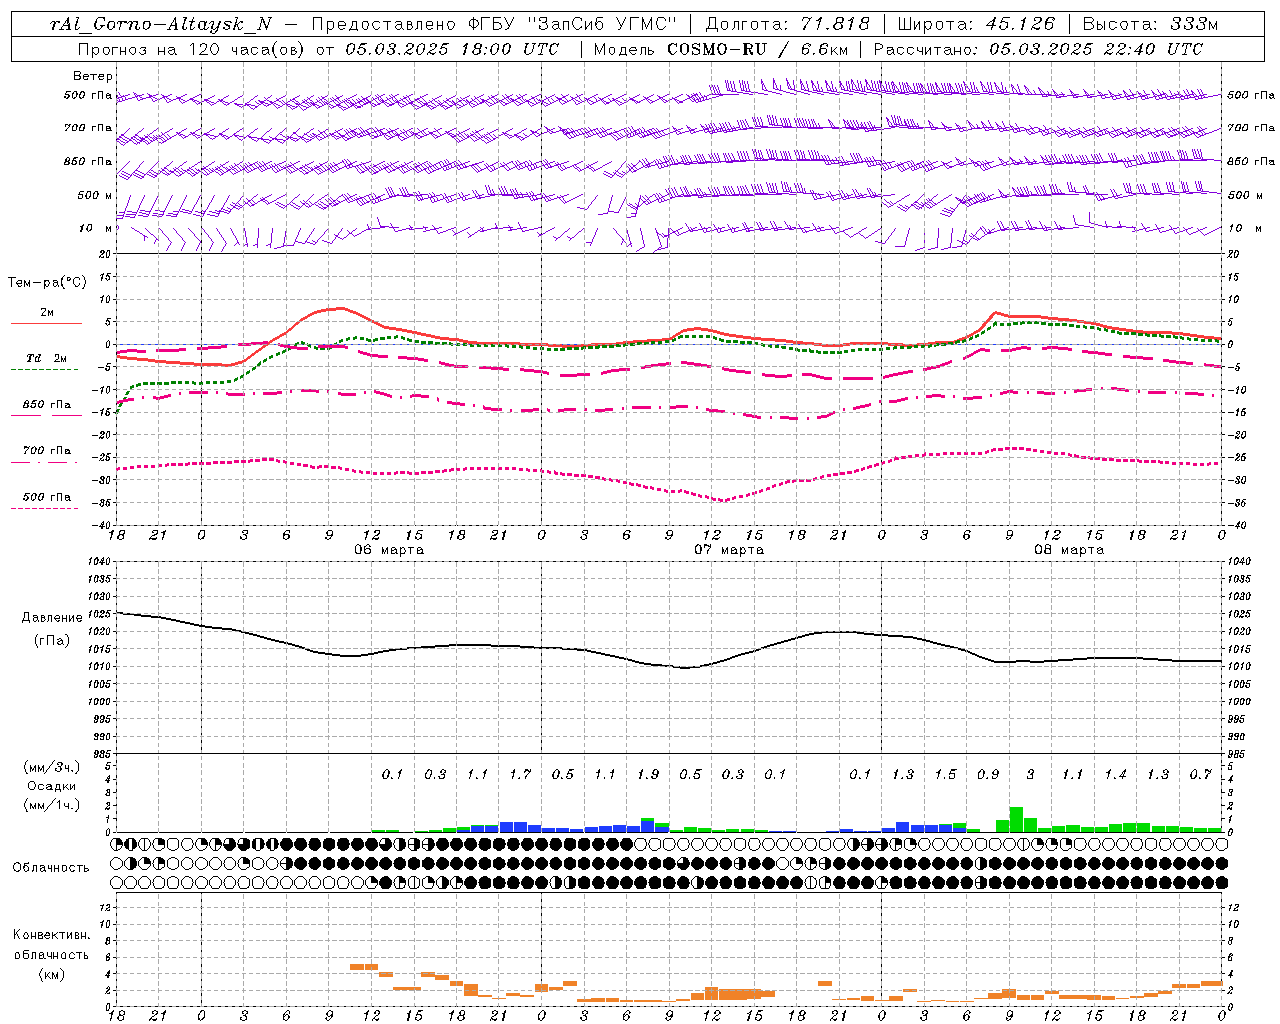
Task: Click the (км) units label
Action: point(51,974)
